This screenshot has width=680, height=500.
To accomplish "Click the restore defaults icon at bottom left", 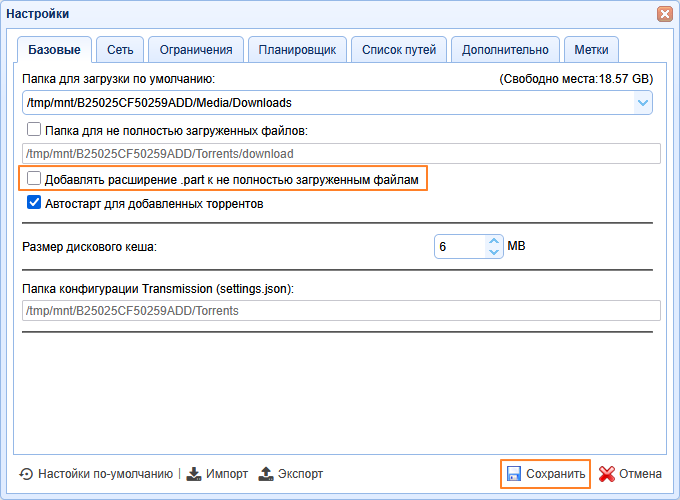I will (x=26, y=474).
